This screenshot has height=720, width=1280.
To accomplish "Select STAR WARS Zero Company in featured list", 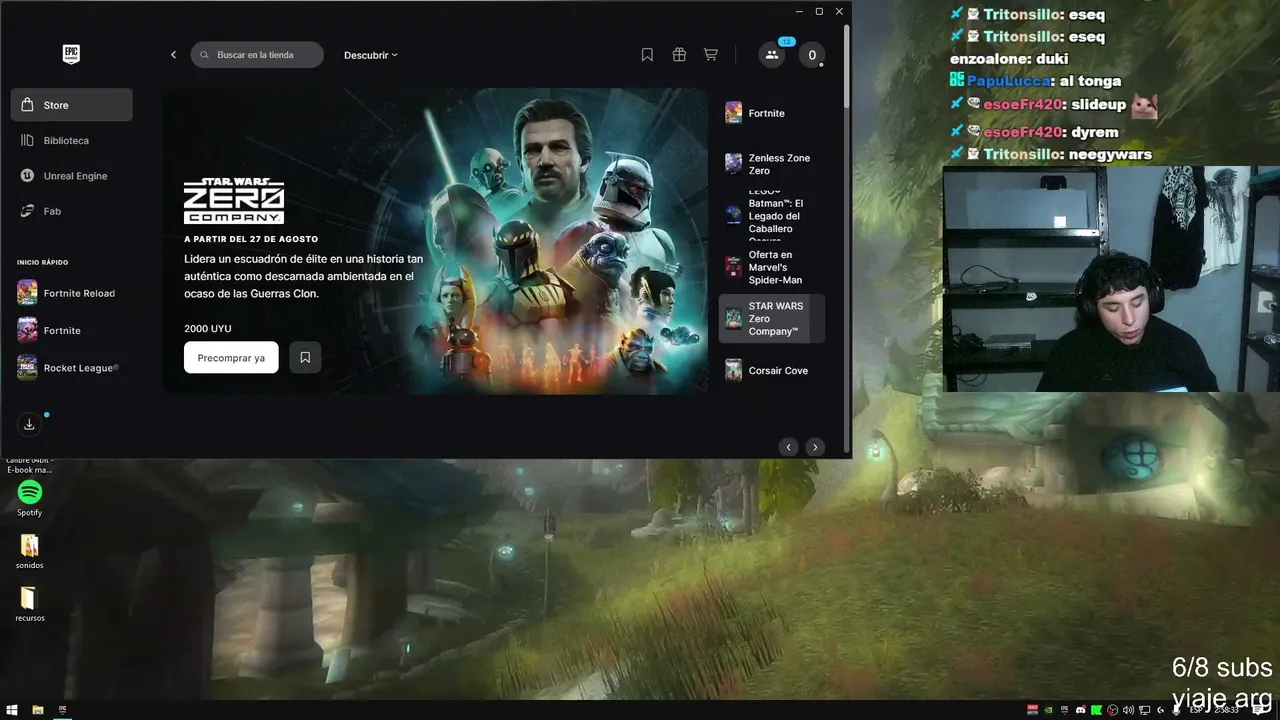I will pos(772,319).
